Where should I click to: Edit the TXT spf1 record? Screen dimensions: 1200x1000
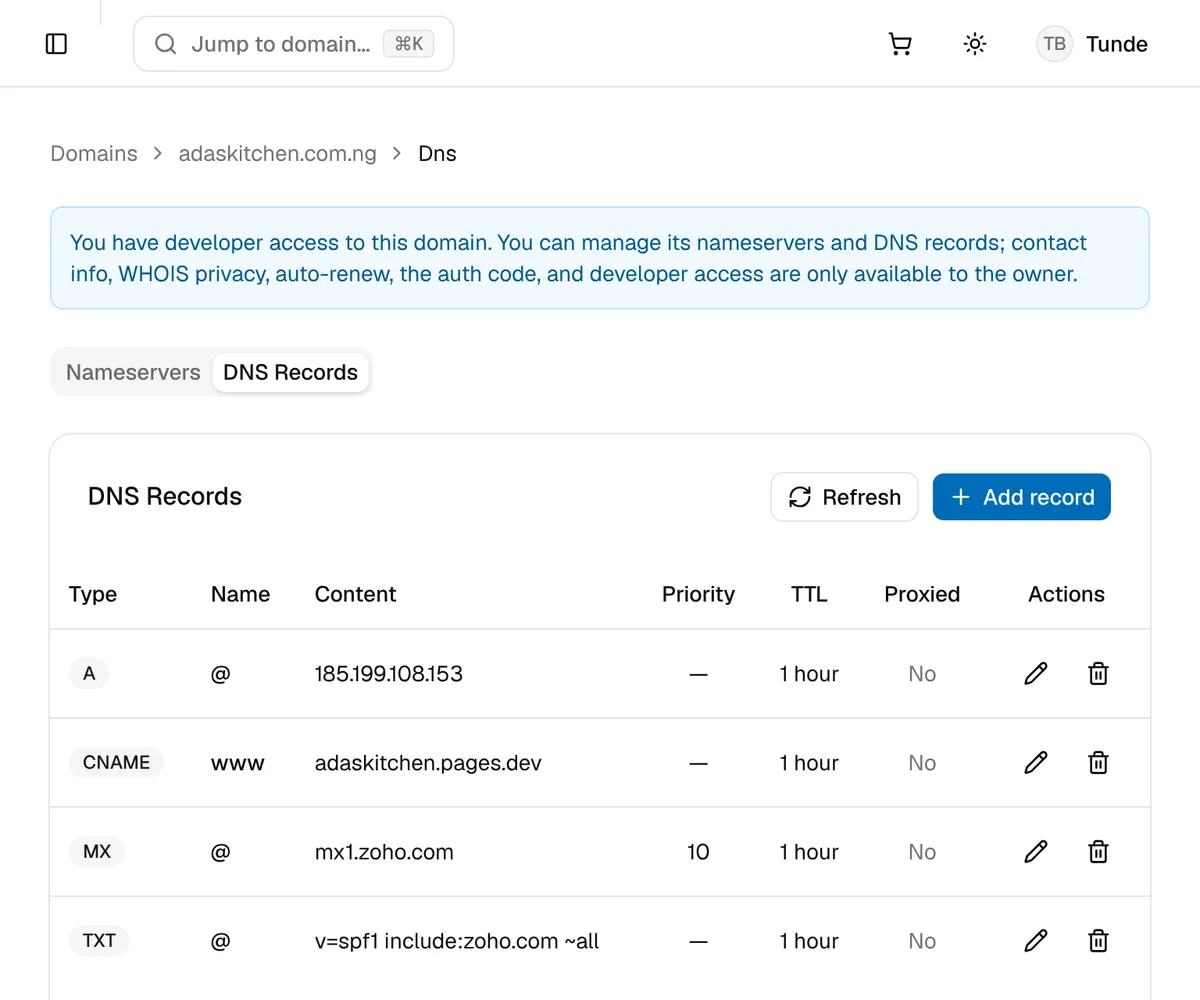[1036, 941]
